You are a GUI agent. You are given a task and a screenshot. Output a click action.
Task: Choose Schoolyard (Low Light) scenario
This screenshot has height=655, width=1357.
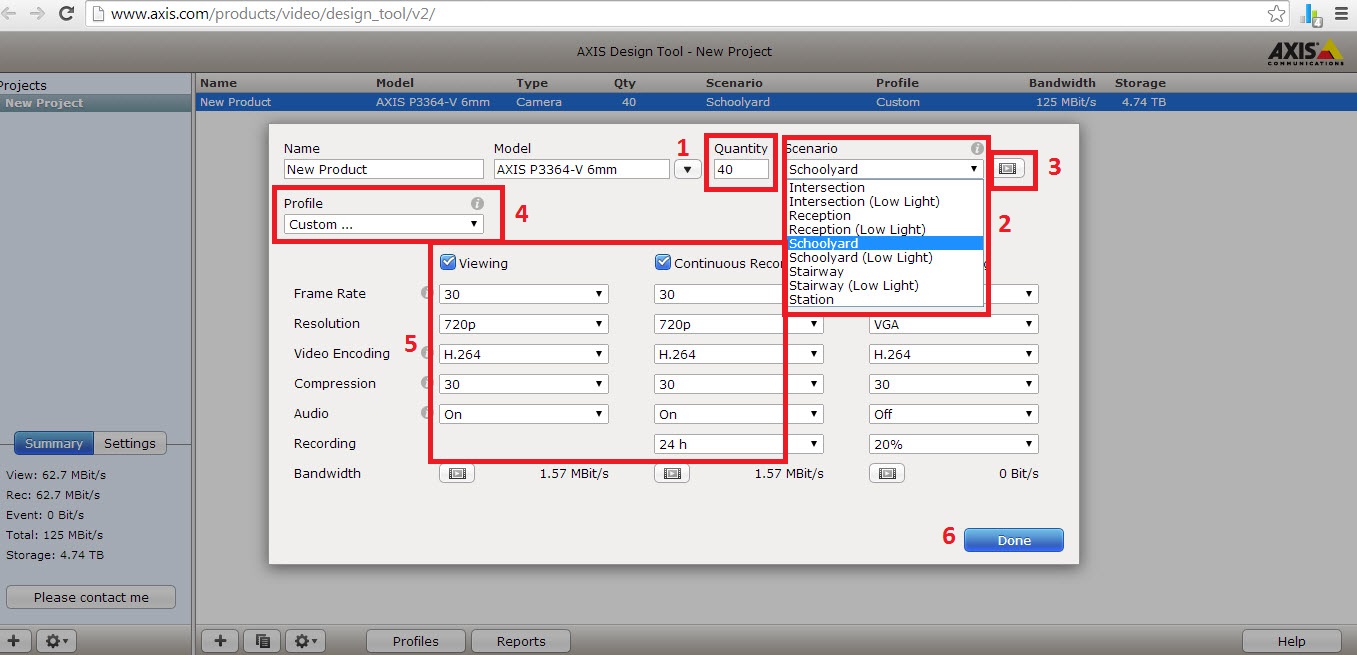tap(885, 257)
